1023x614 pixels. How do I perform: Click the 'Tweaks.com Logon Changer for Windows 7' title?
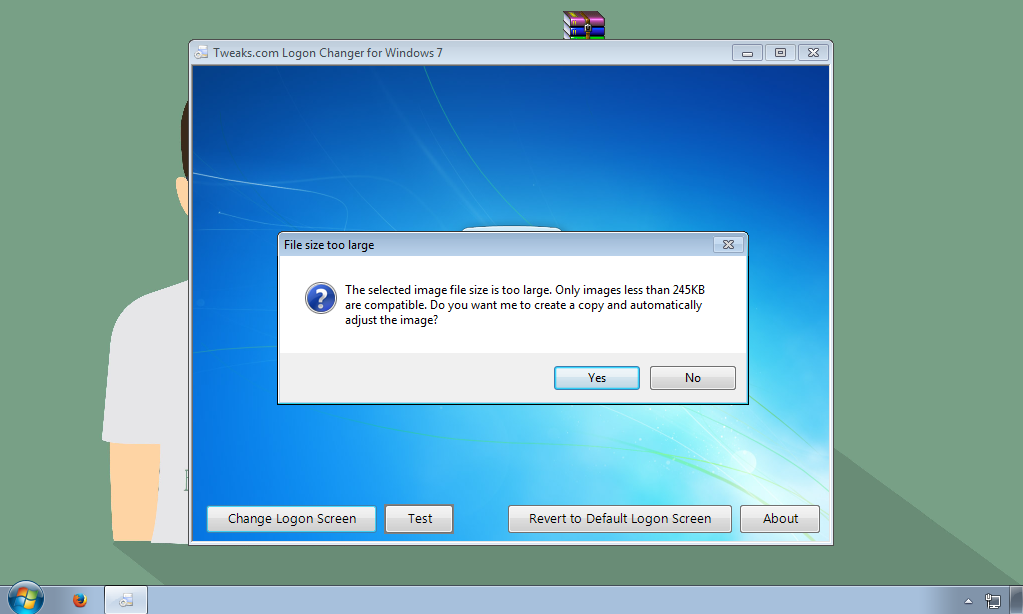click(x=328, y=53)
